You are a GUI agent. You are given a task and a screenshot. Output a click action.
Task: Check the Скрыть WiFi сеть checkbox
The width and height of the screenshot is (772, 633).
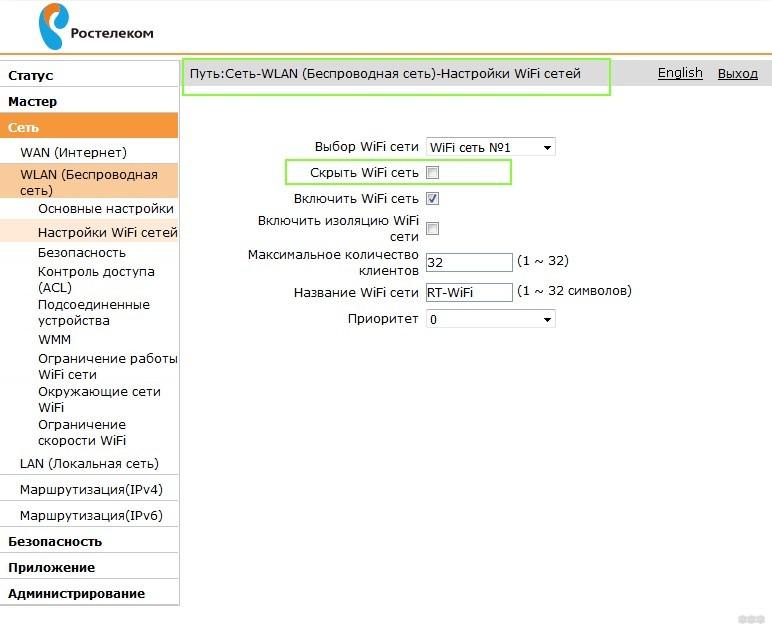point(432,173)
